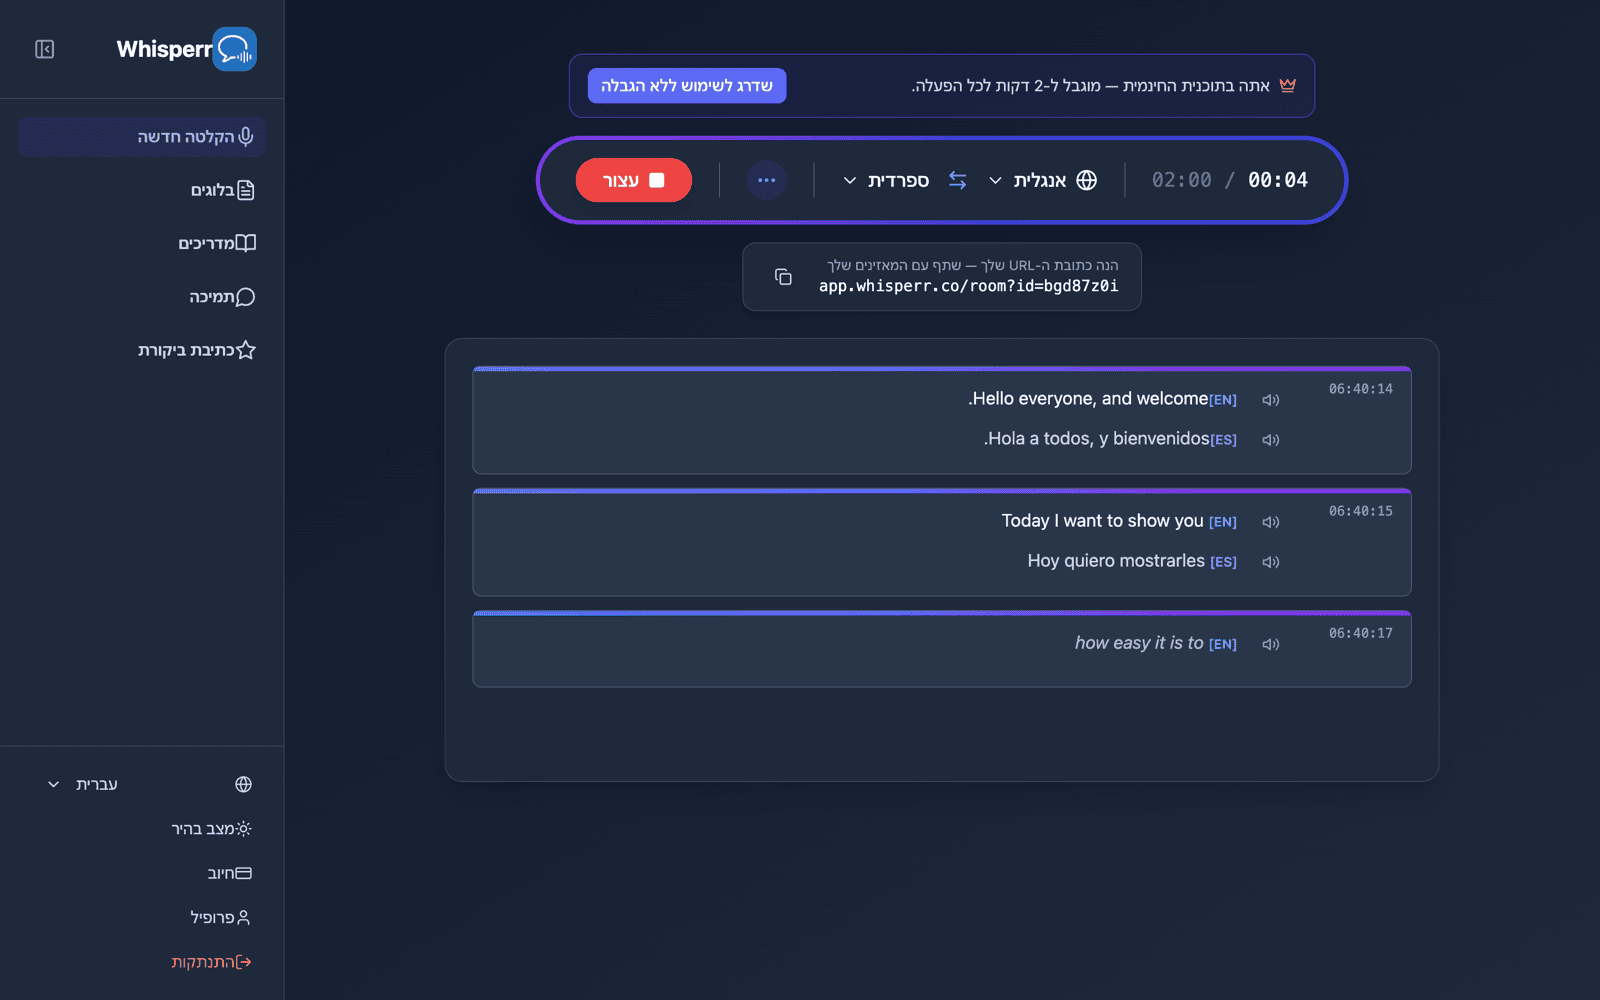Expand the chevron beside עברית

(54, 784)
